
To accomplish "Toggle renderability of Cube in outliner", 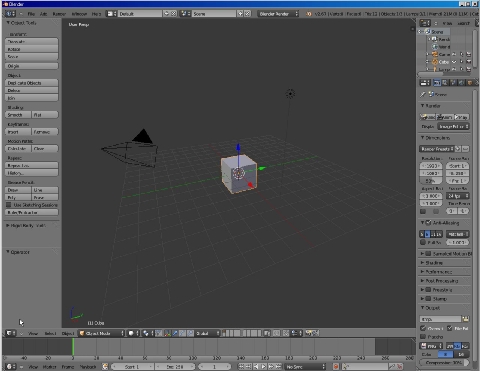I will pyautogui.click(x=468, y=62).
